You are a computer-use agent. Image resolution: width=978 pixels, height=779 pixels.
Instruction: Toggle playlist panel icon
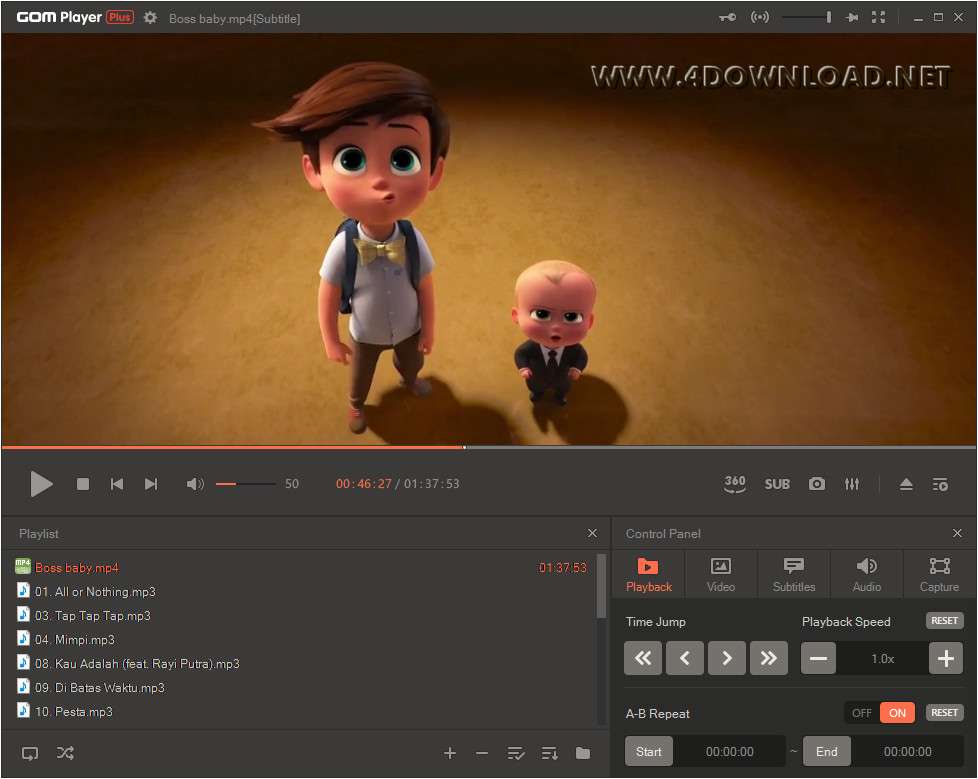[x=940, y=485]
